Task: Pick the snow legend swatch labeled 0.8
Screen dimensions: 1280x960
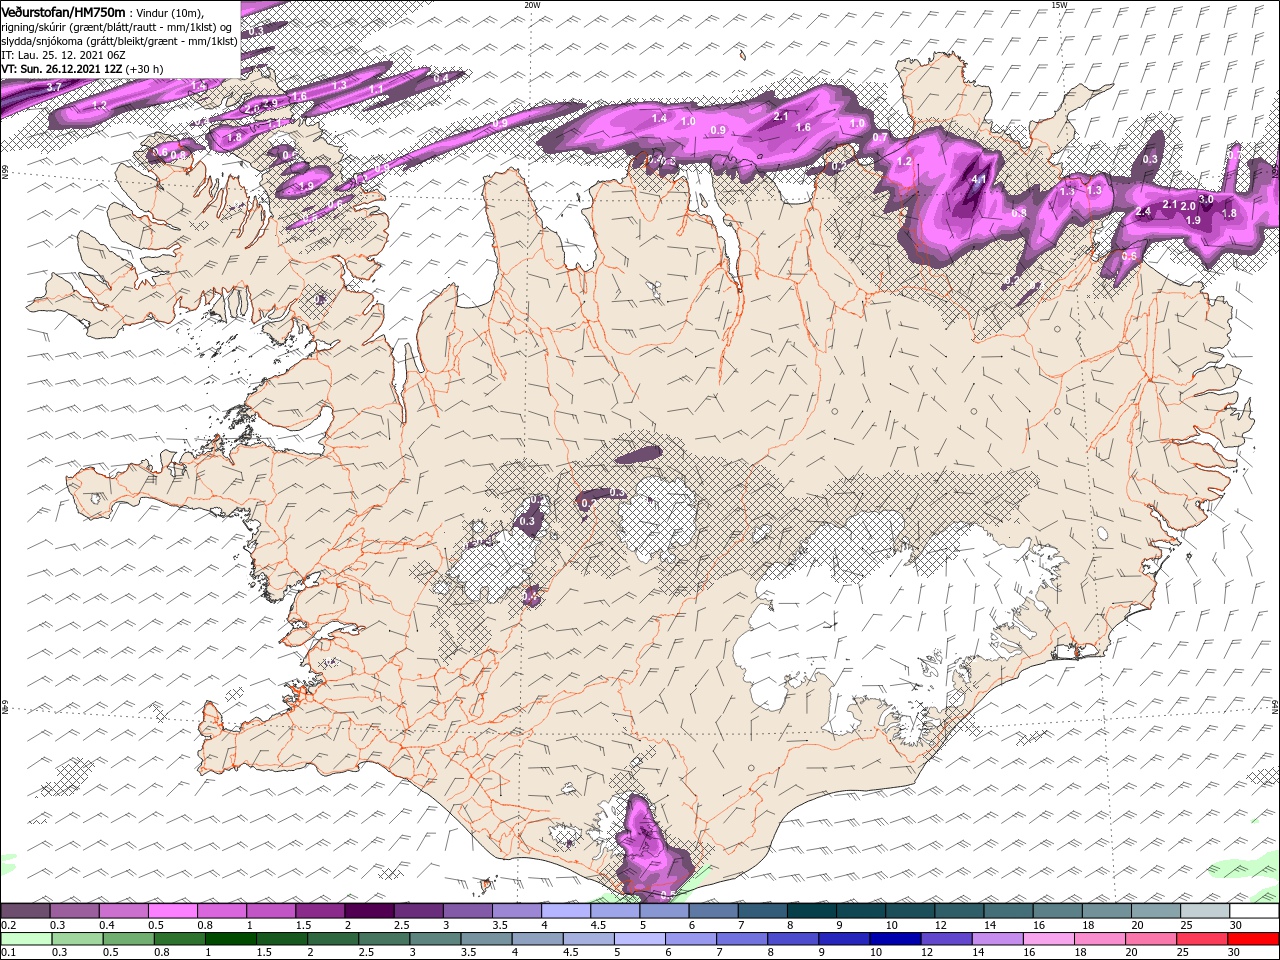Action: click(221, 911)
